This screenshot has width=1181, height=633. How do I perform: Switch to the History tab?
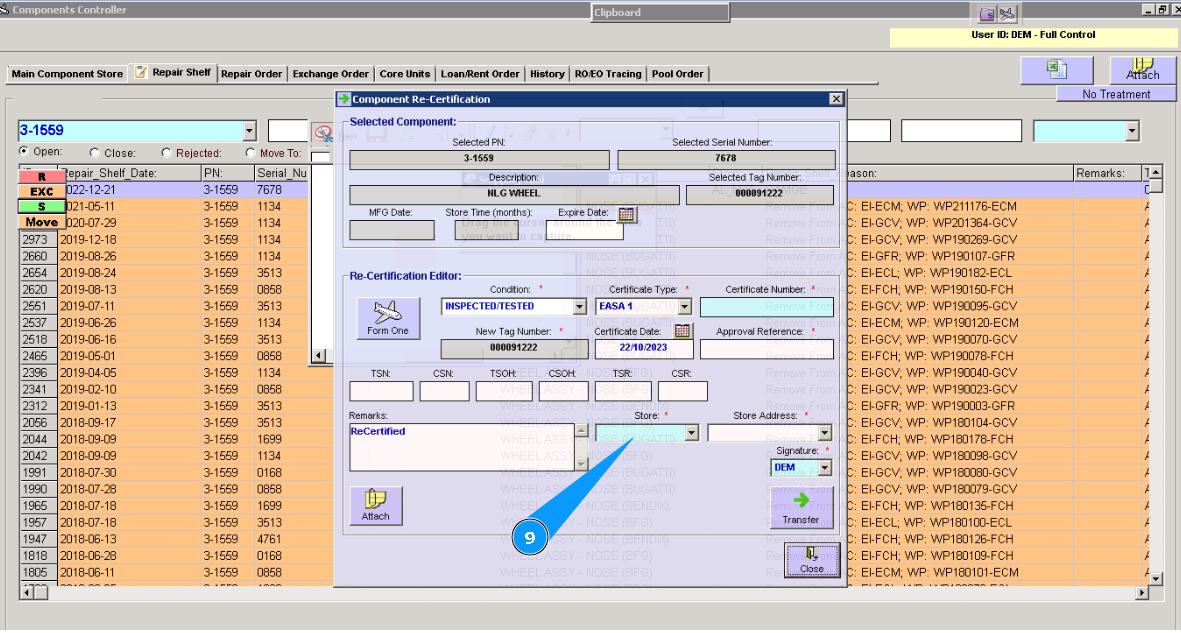[x=547, y=74]
